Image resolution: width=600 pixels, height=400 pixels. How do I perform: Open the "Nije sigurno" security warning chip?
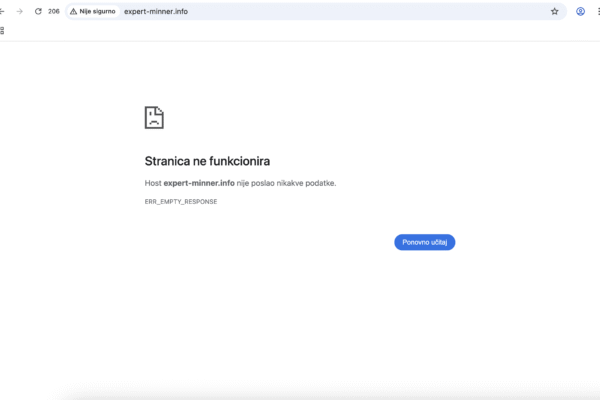point(93,11)
